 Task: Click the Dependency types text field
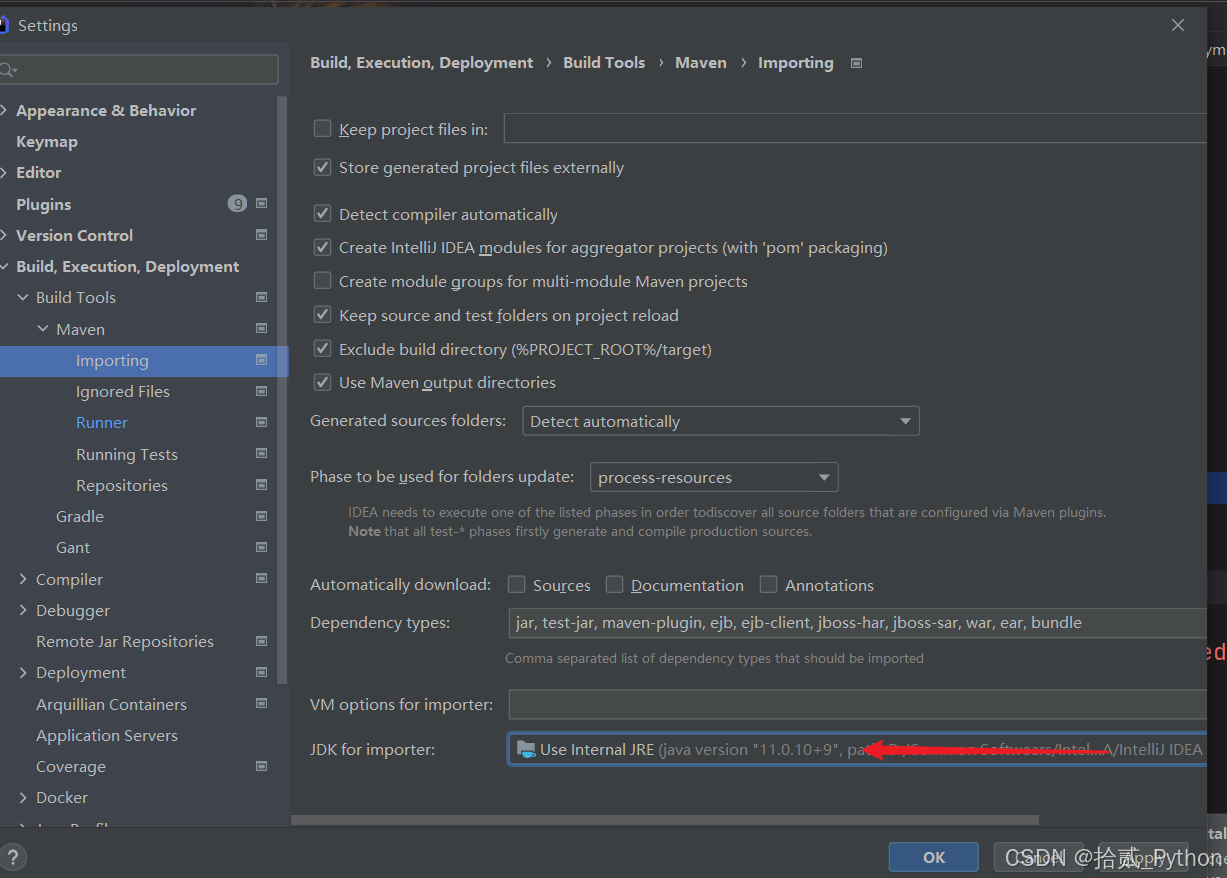click(857, 622)
